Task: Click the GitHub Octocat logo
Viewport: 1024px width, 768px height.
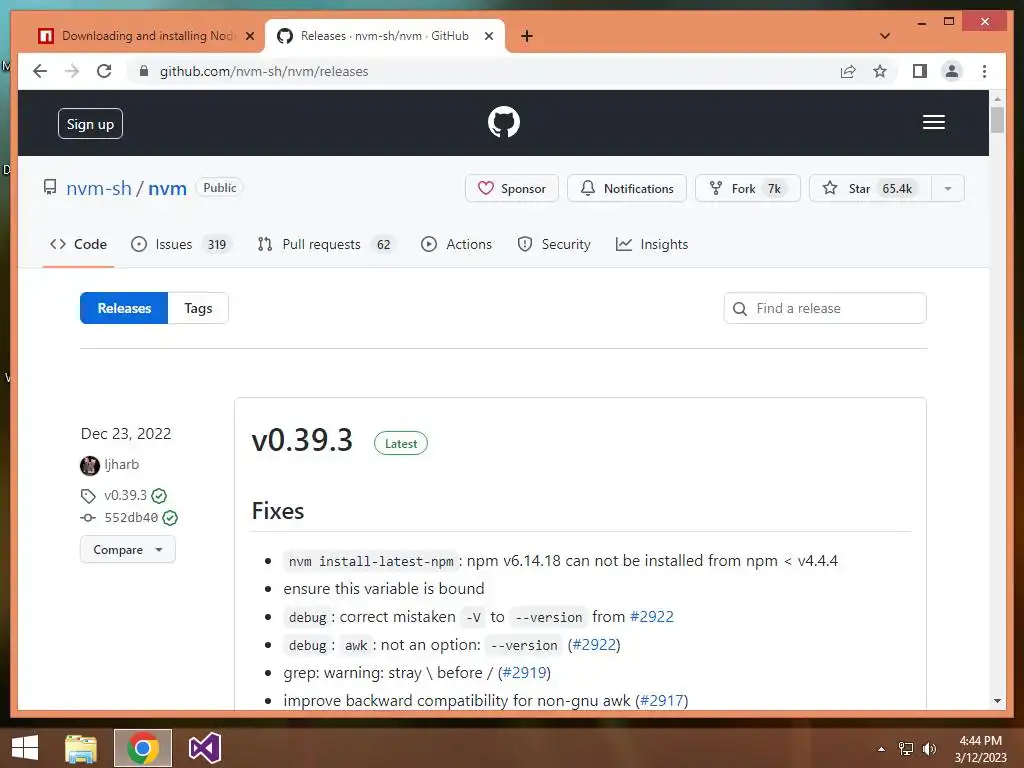Action: pyautogui.click(x=504, y=122)
